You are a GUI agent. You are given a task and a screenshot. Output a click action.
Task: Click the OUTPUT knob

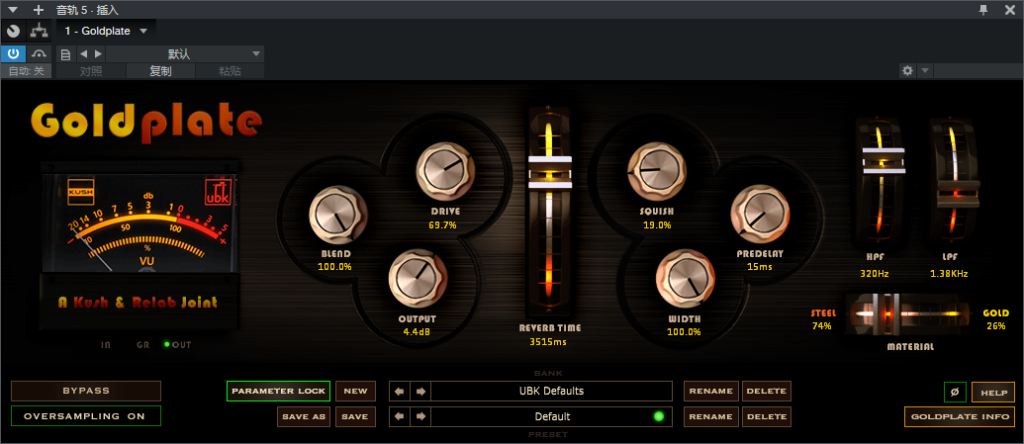pos(418,278)
